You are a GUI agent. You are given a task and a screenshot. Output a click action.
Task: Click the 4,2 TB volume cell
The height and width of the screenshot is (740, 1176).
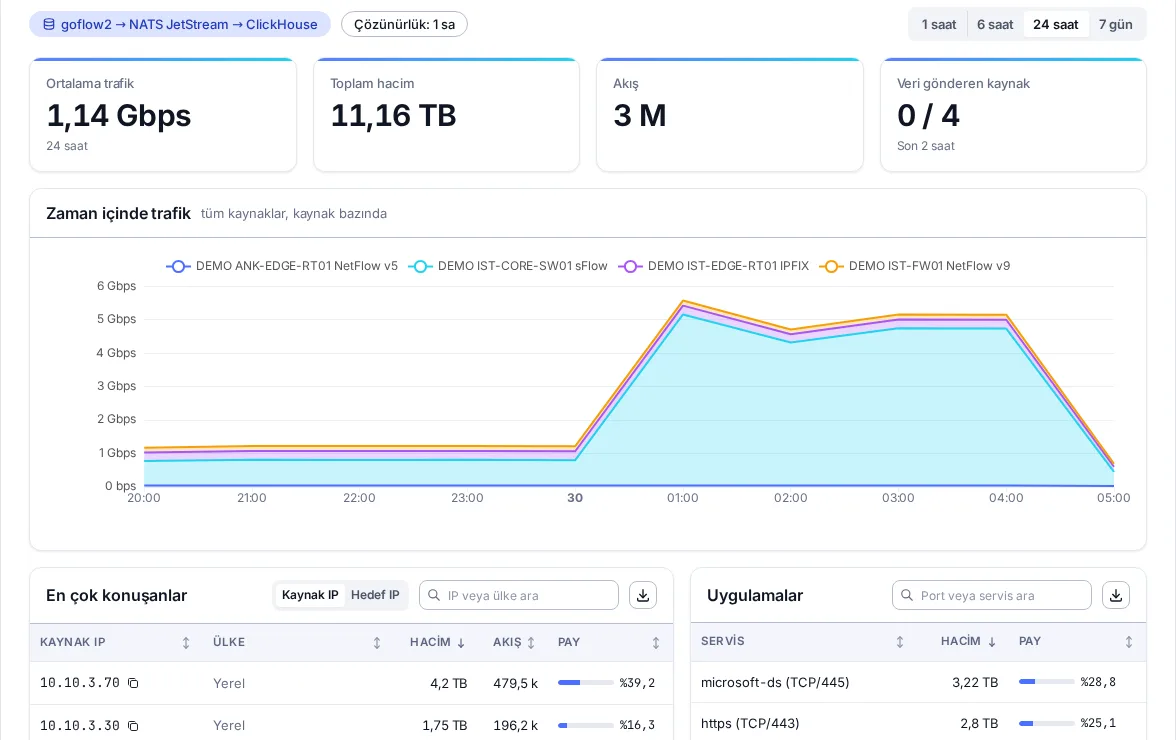448,684
